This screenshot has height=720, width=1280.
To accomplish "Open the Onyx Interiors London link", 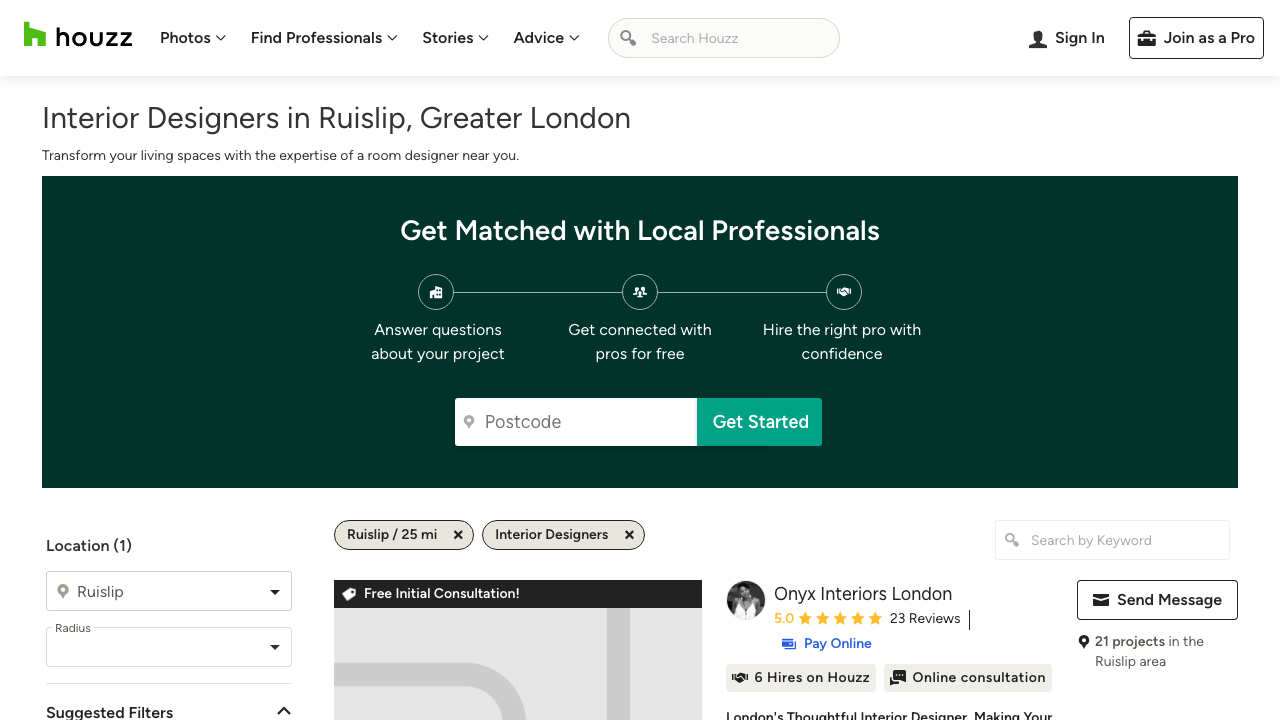I will pos(863,594).
